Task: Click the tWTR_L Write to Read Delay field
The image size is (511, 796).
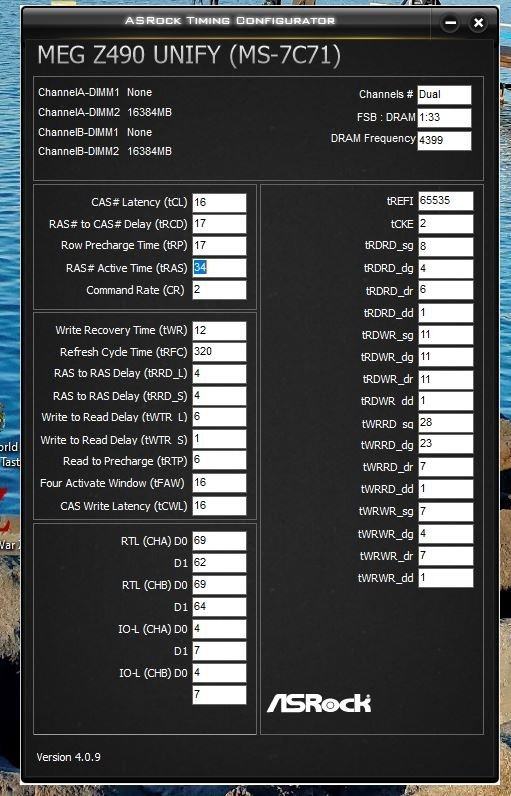Action: pos(219,417)
